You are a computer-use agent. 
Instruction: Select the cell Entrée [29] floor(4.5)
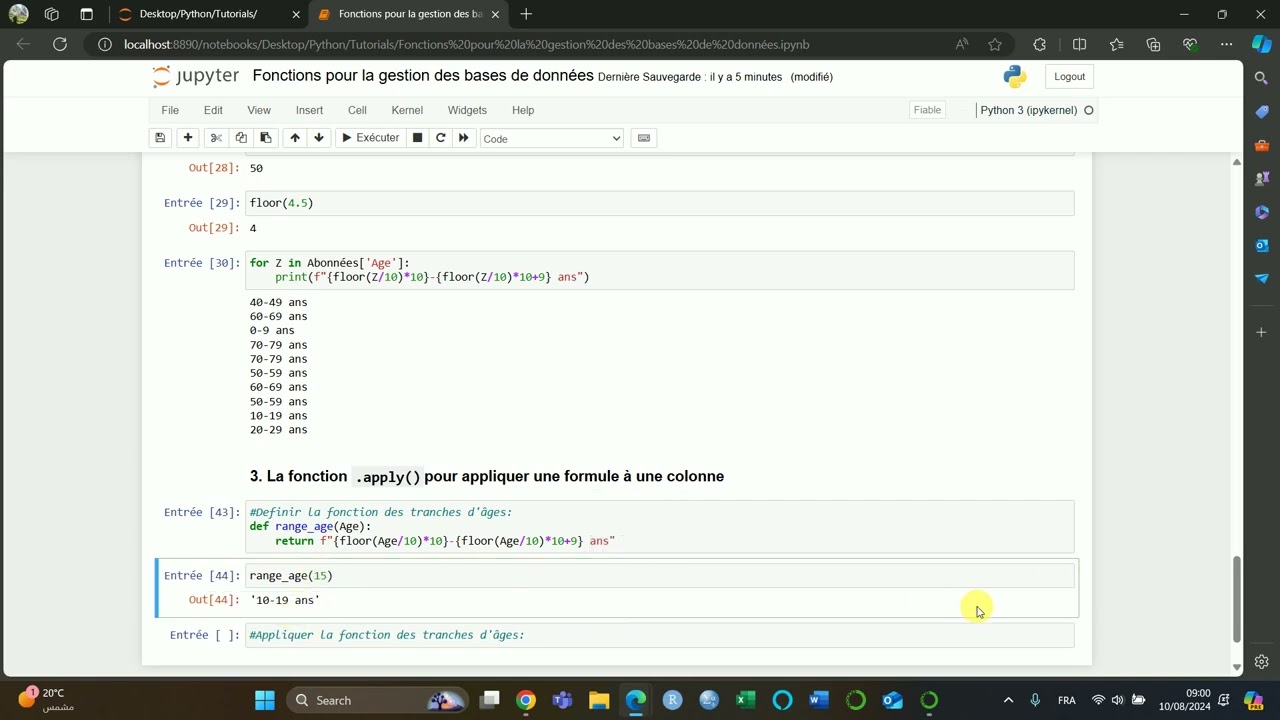(x=659, y=203)
